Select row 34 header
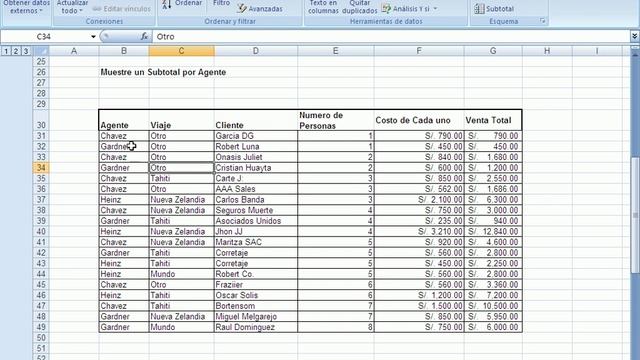The image size is (640, 360). click(41, 168)
